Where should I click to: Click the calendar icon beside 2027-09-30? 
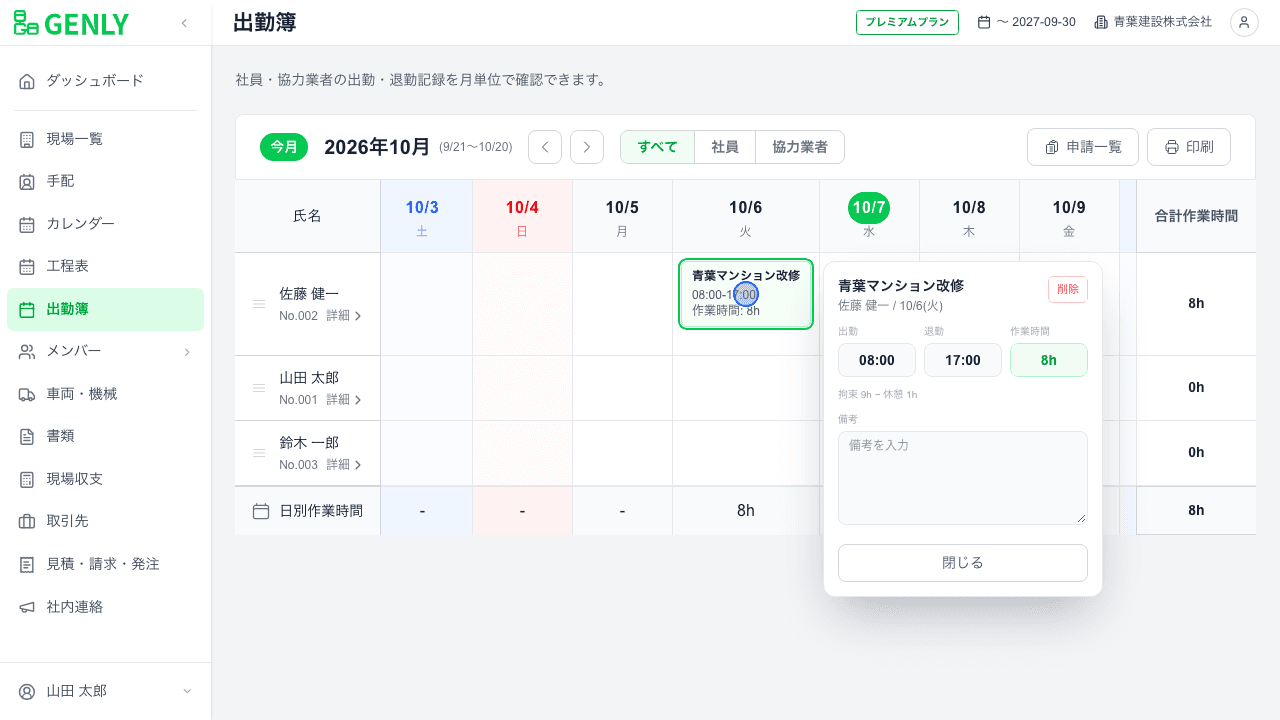click(984, 22)
